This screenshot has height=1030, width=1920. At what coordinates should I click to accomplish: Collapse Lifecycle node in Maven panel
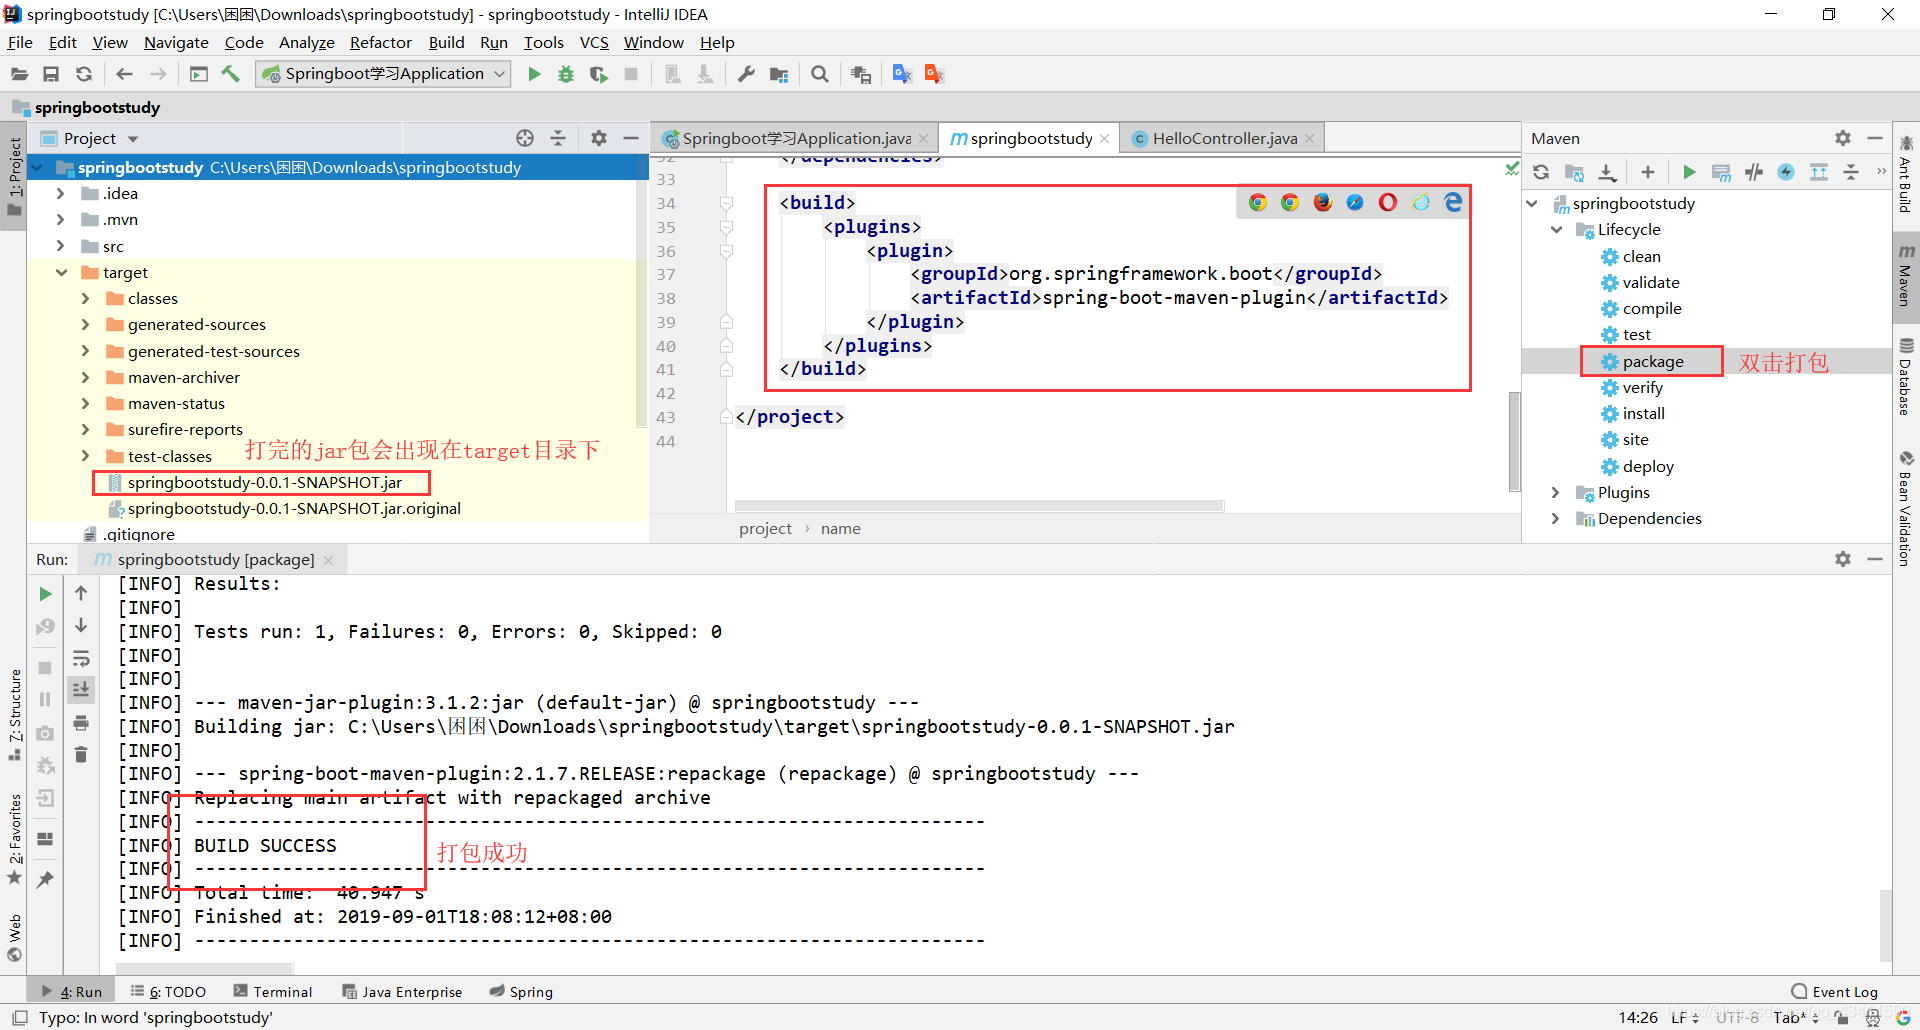click(x=1556, y=229)
